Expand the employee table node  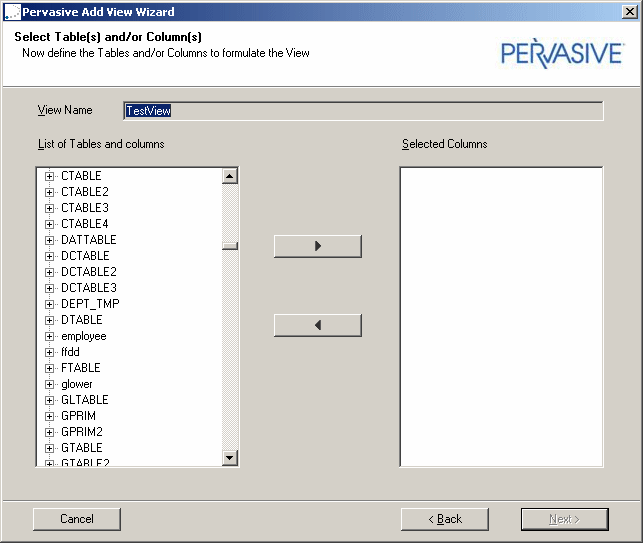coord(49,336)
